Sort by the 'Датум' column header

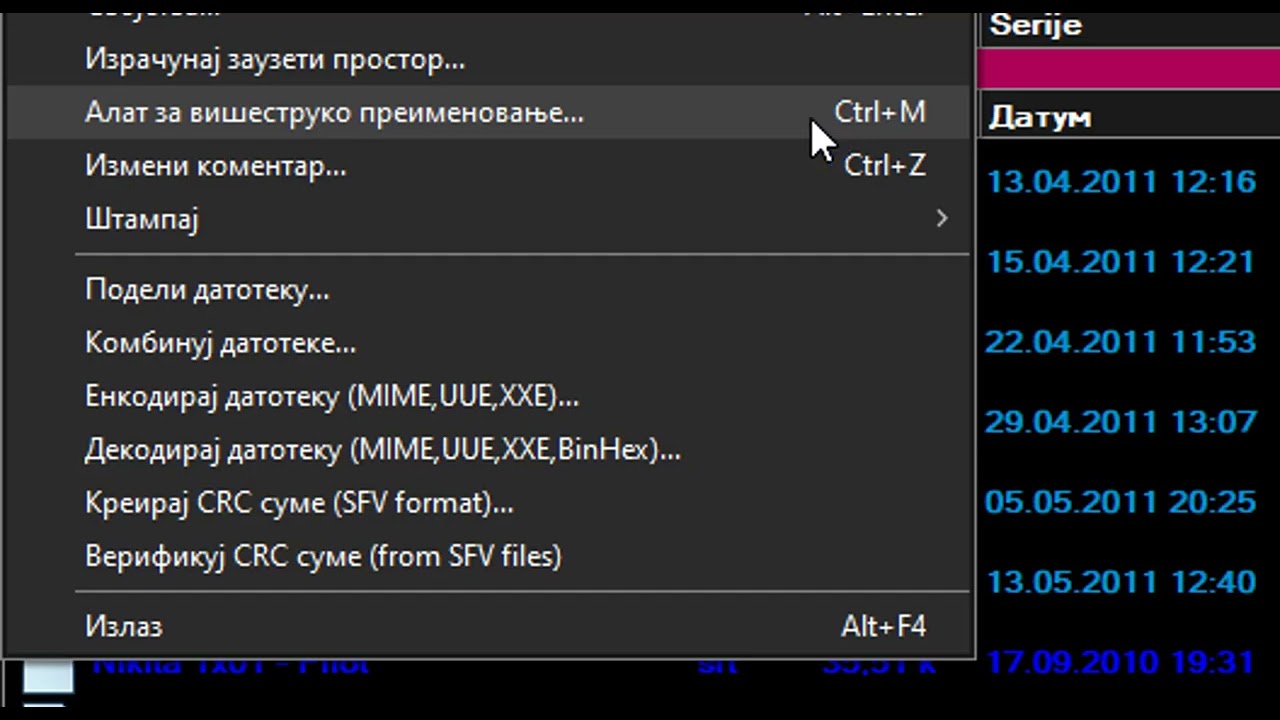pyautogui.click(x=1039, y=118)
